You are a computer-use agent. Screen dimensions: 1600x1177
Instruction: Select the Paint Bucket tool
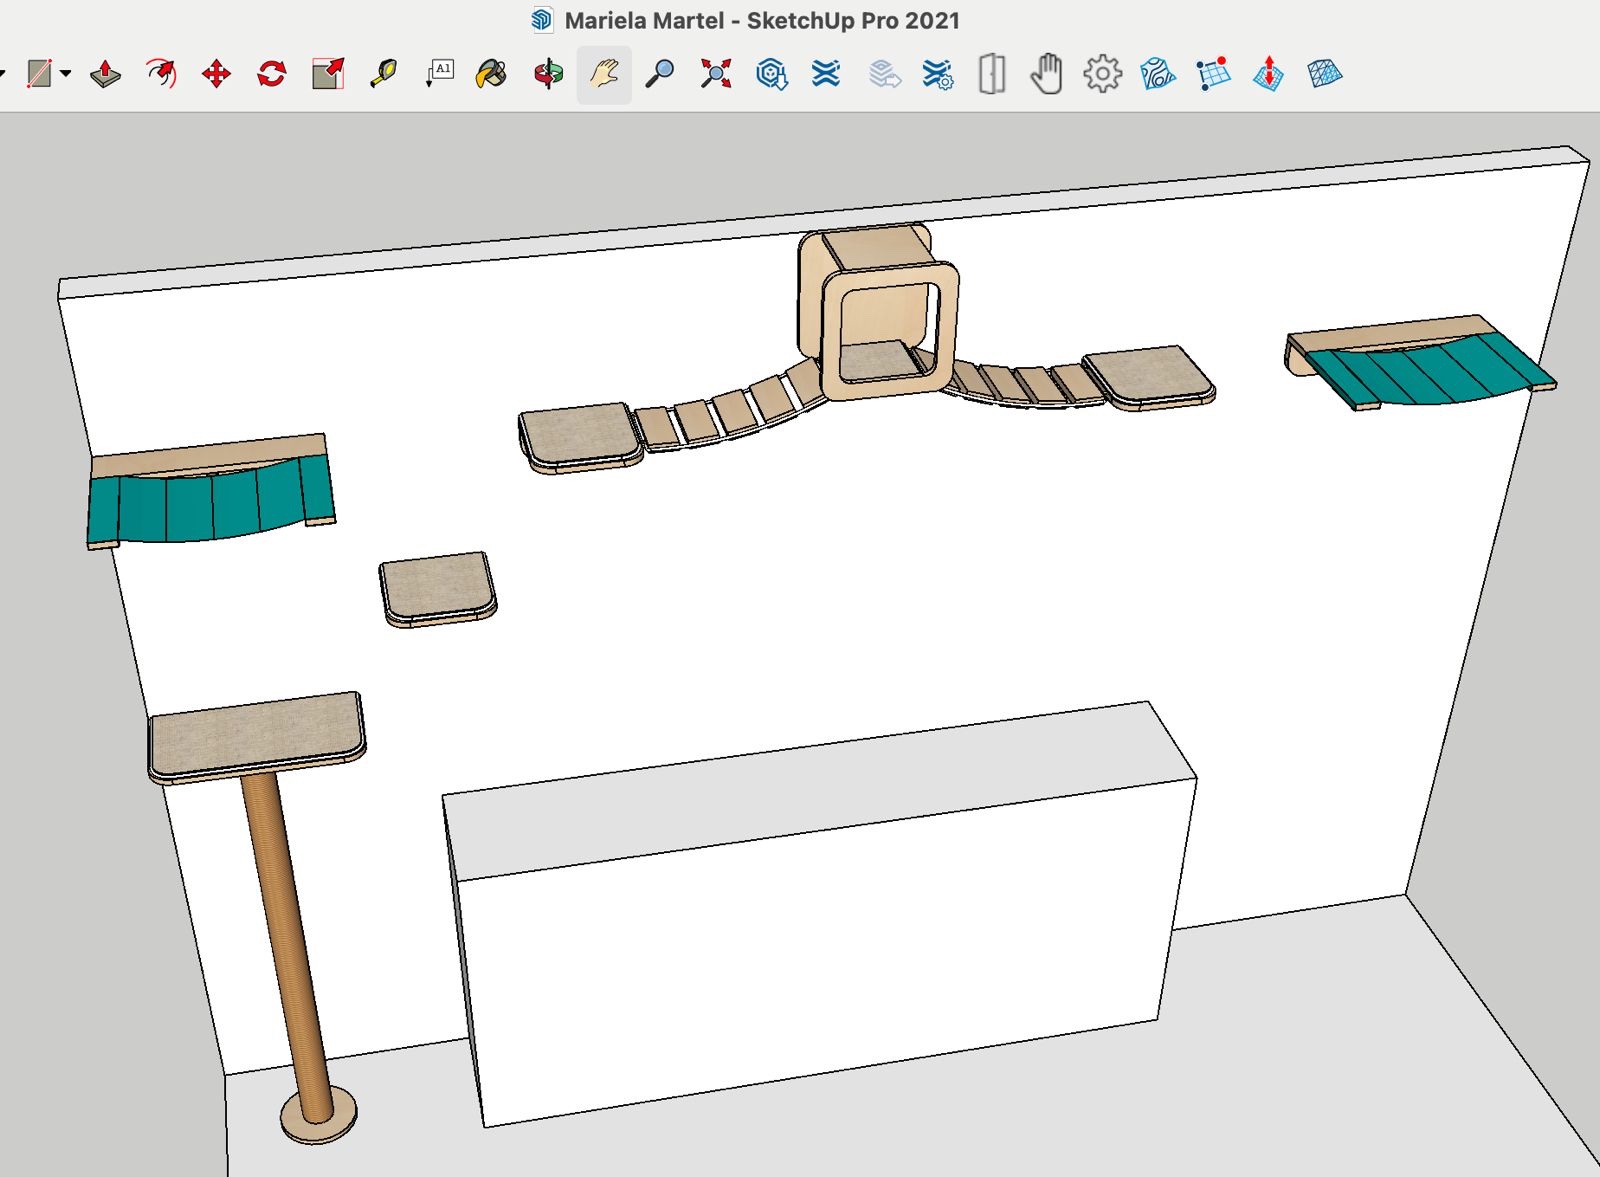click(492, 74)
